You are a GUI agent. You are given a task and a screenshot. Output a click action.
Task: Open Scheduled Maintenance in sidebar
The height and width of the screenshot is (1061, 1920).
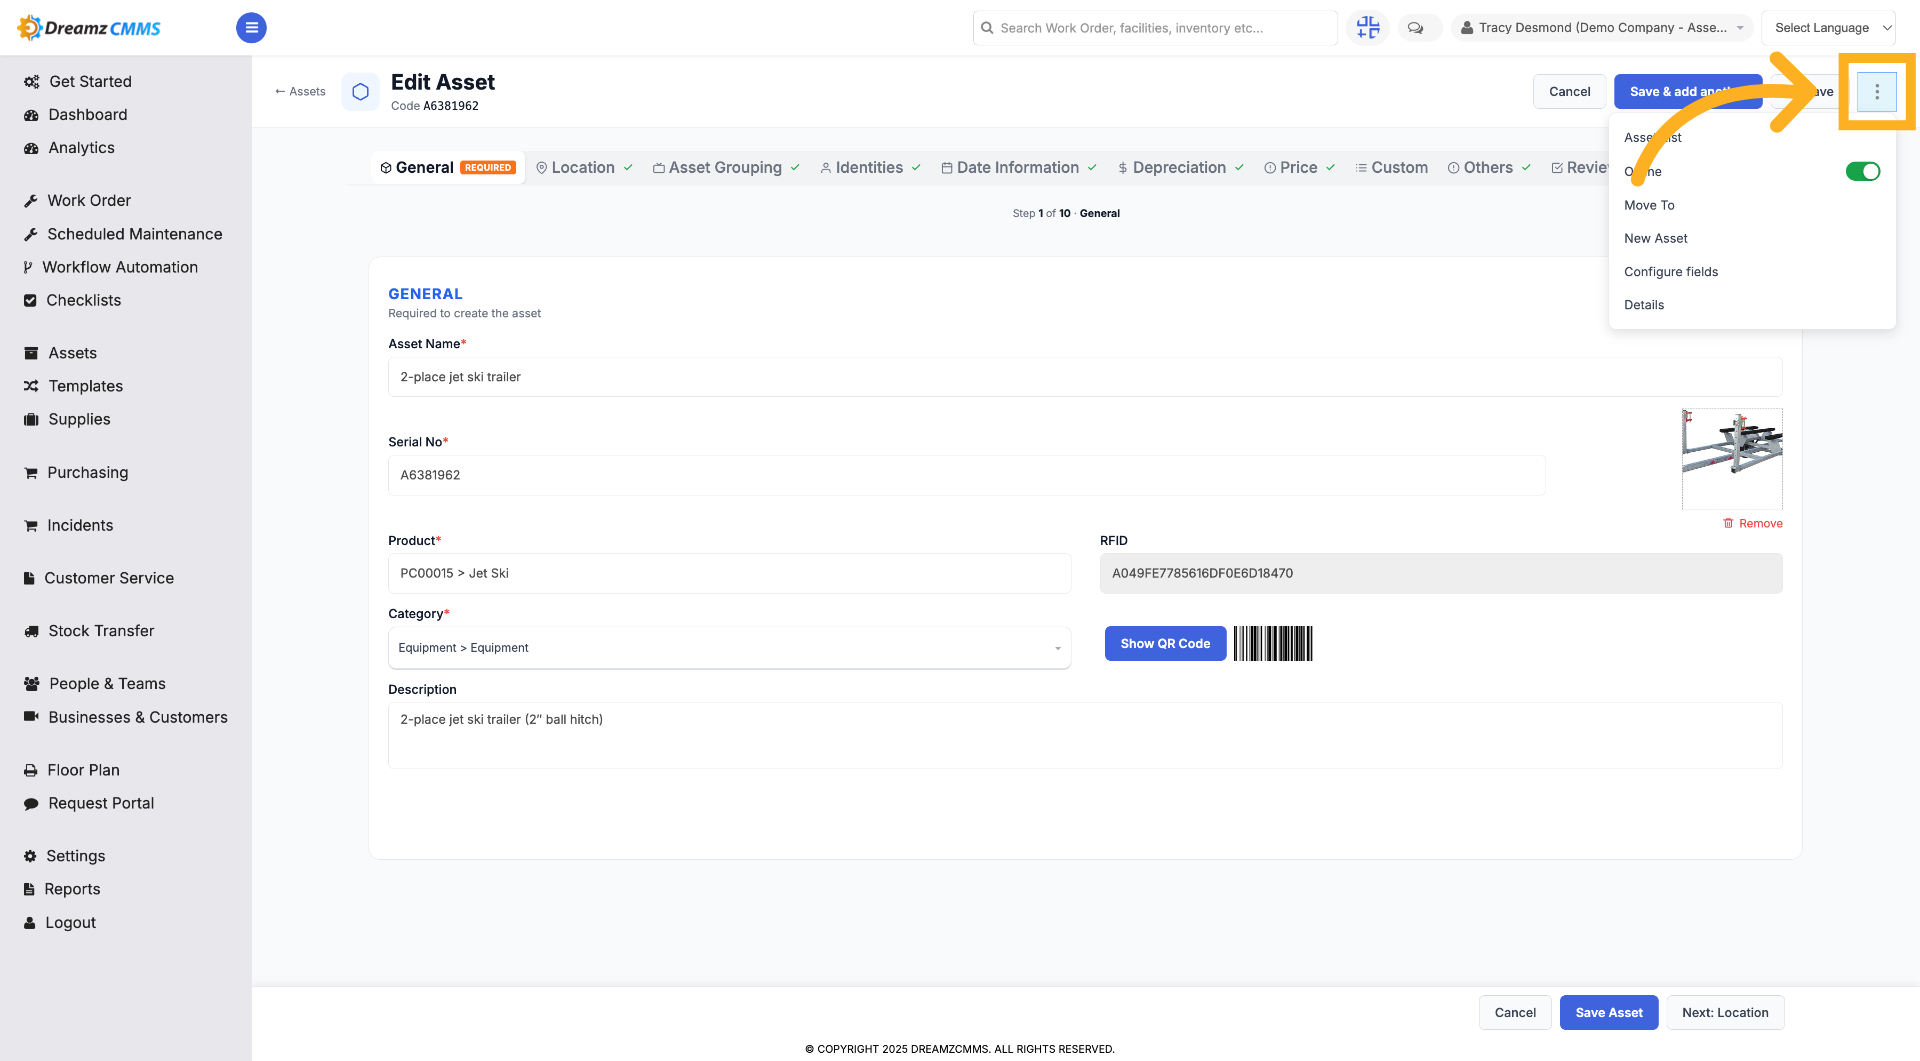(x=135, y=234)
